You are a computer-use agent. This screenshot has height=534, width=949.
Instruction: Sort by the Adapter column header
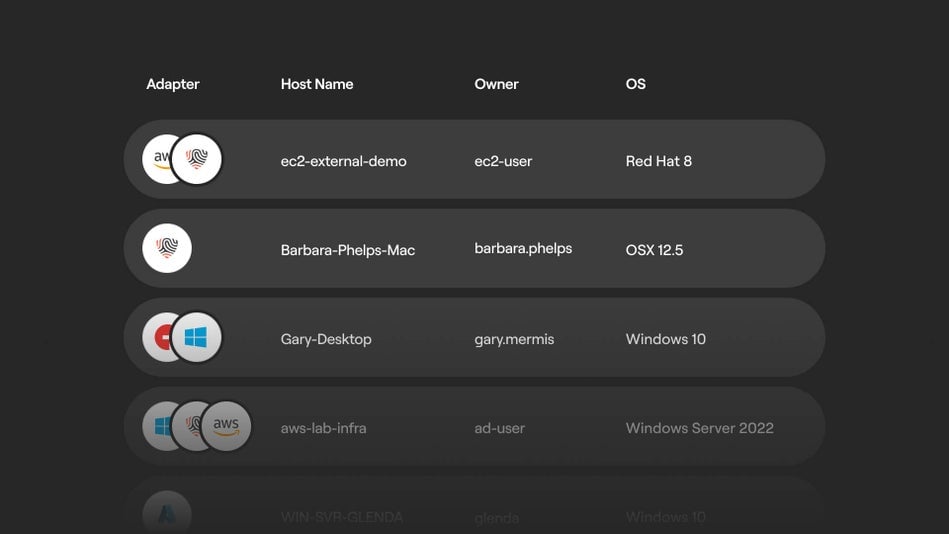coord(173,84)
